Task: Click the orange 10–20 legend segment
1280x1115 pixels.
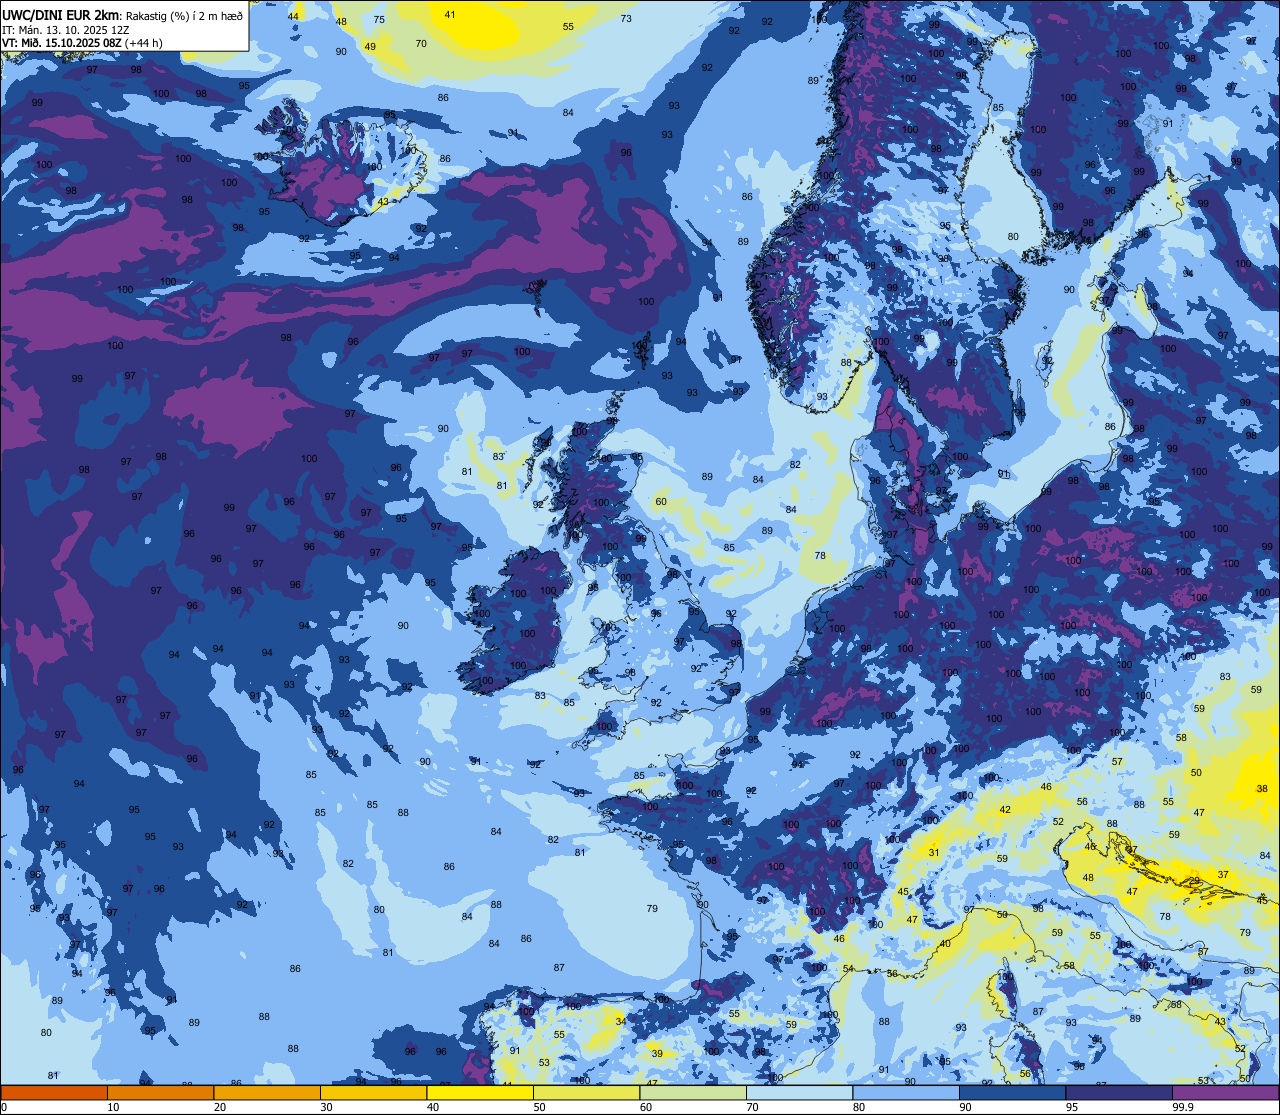Action: pyautogui.click(x=160, y=1092)
